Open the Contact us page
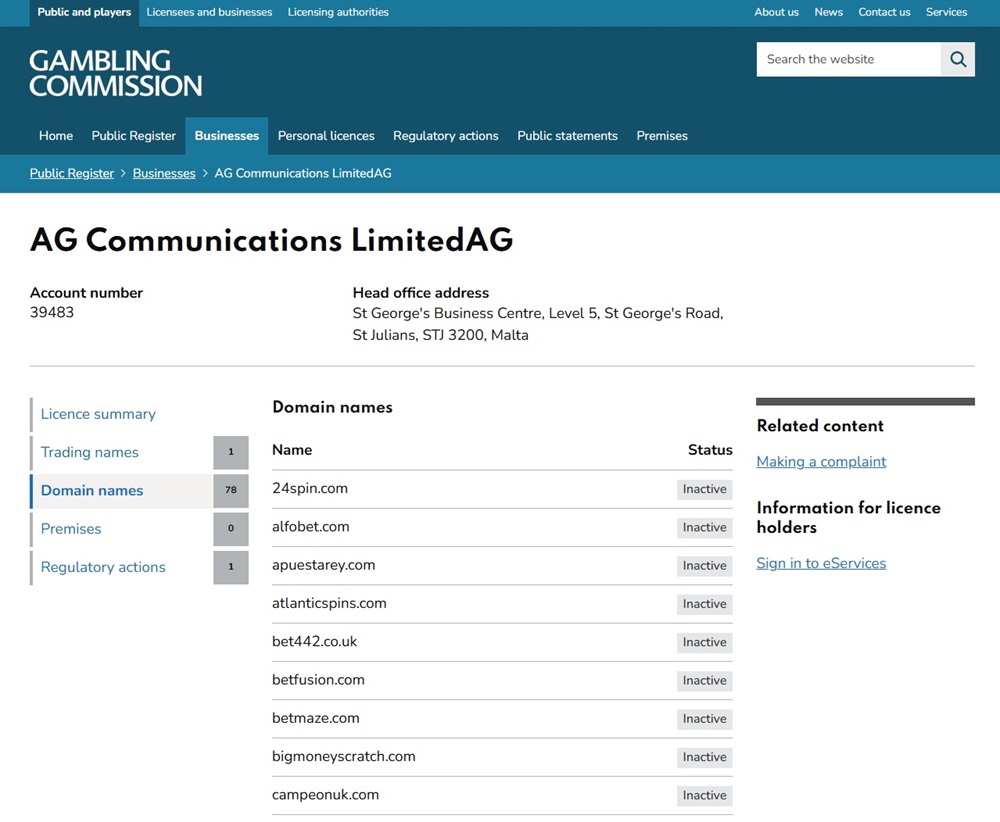The width and height of the screenshot is (1000, 822). (884, 12)
